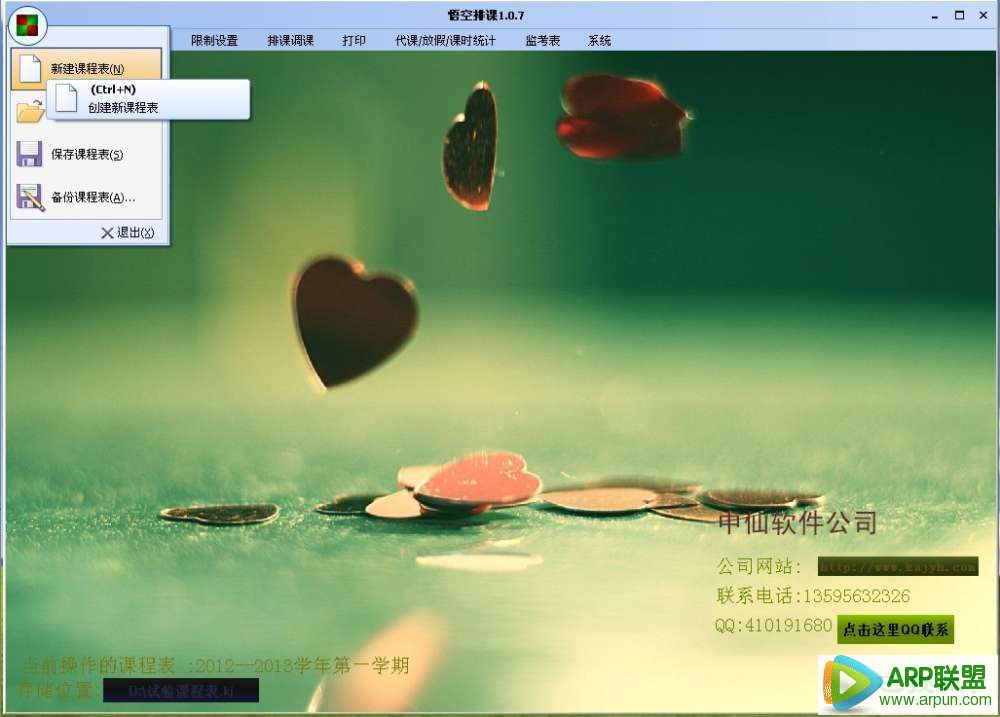
Task: Click the floppy disk save icon
Action: pos(30,154)
